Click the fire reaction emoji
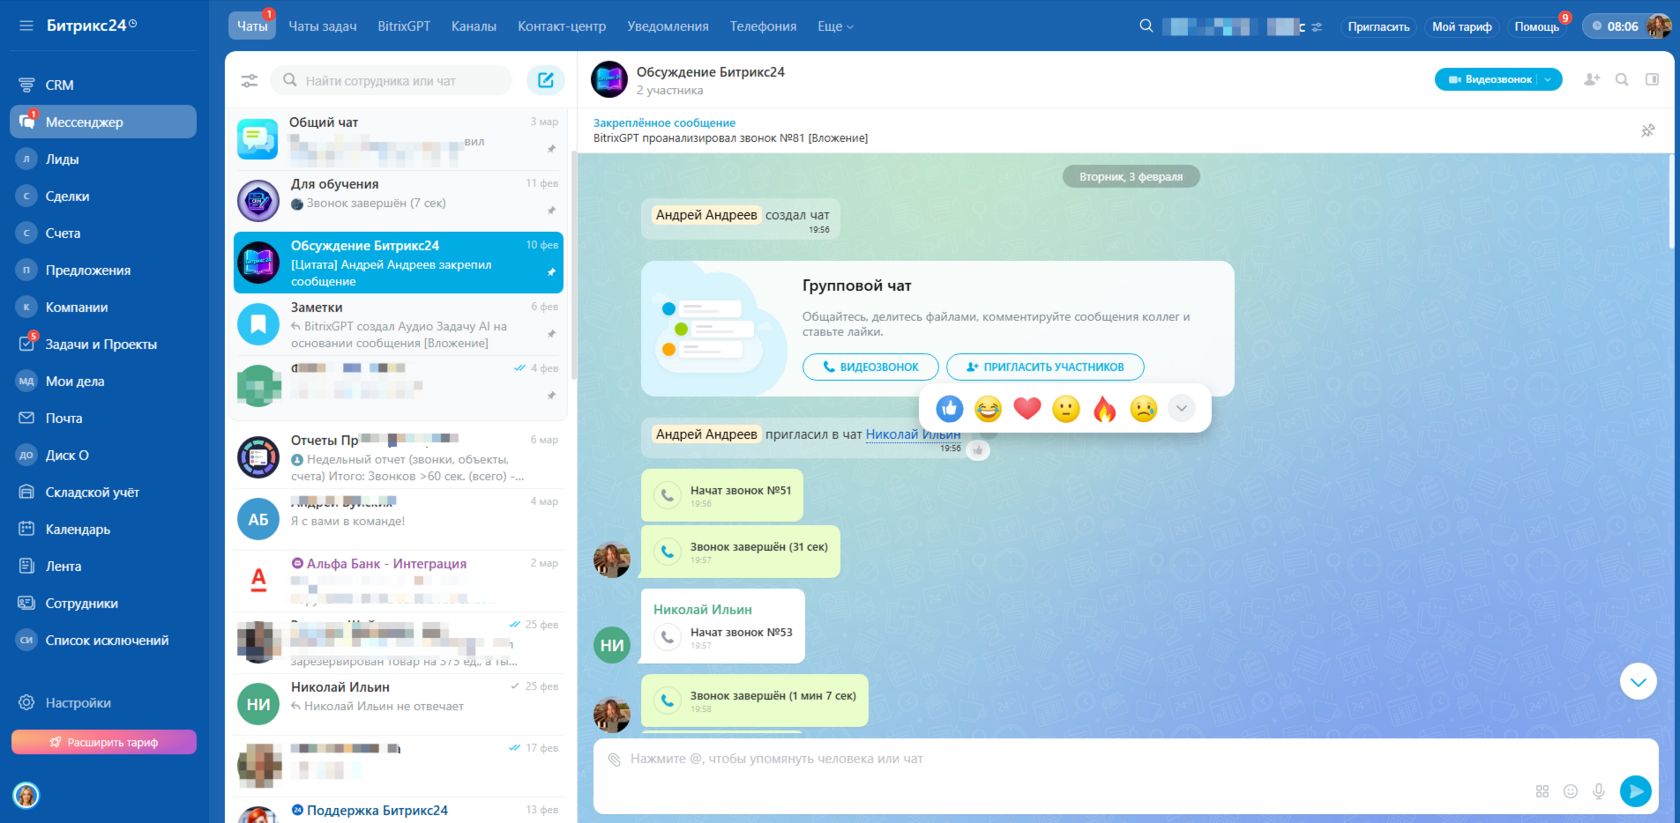 coord(1104,409)
